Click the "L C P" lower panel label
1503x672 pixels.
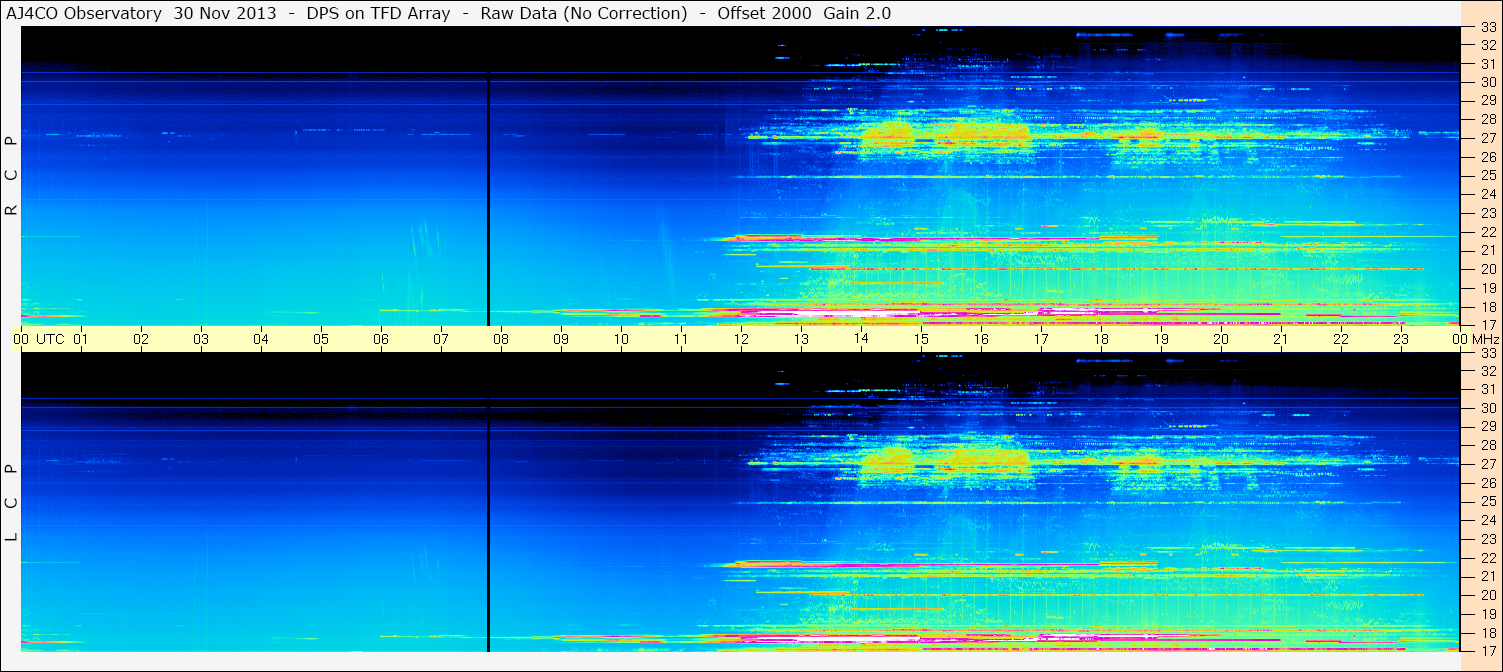coord(12,502)
